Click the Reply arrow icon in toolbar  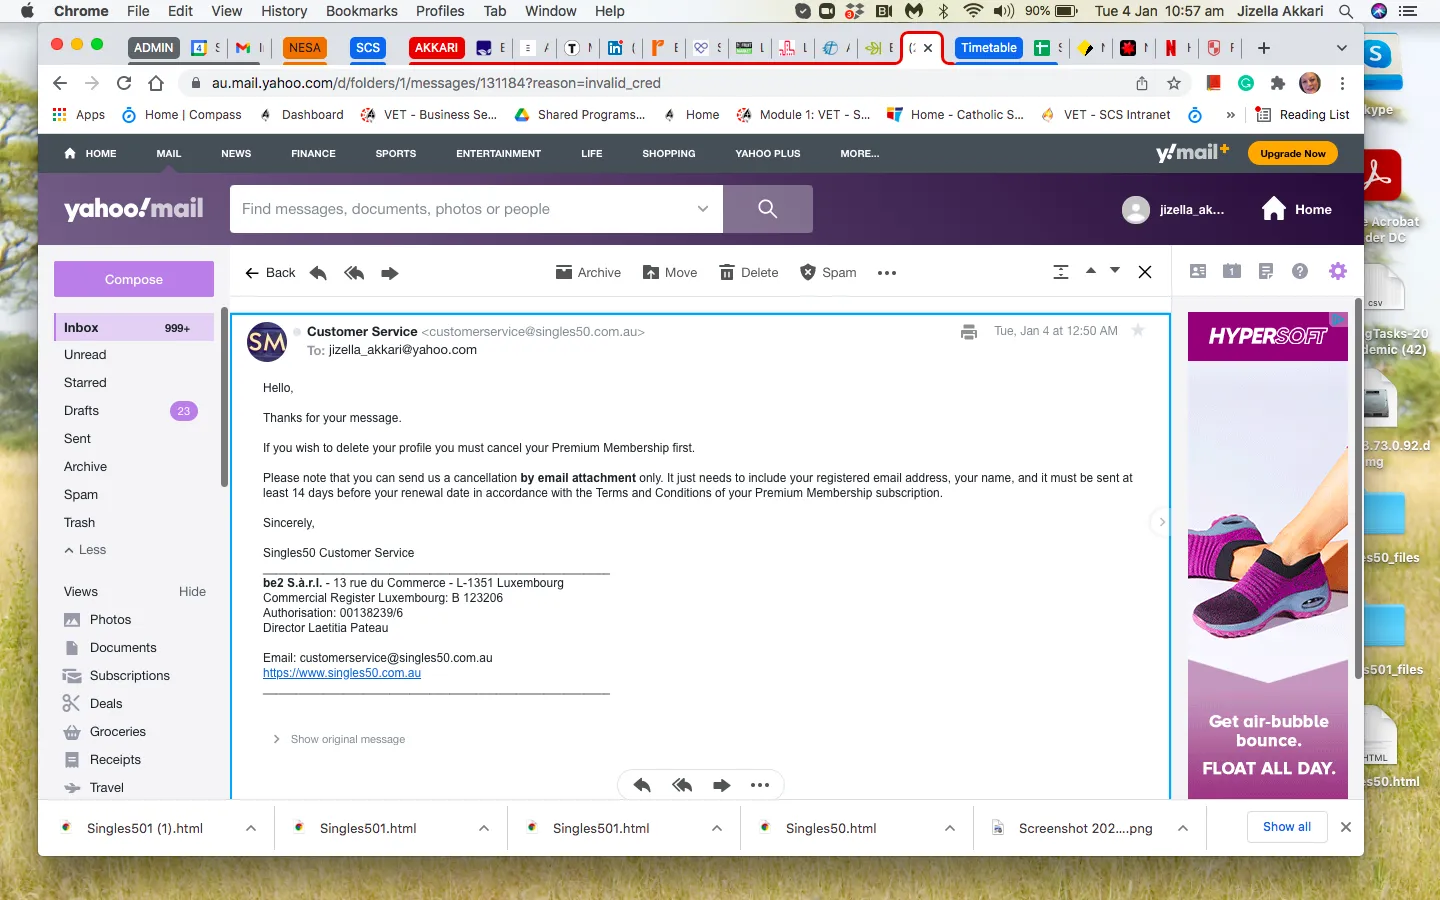click(318, 273)
